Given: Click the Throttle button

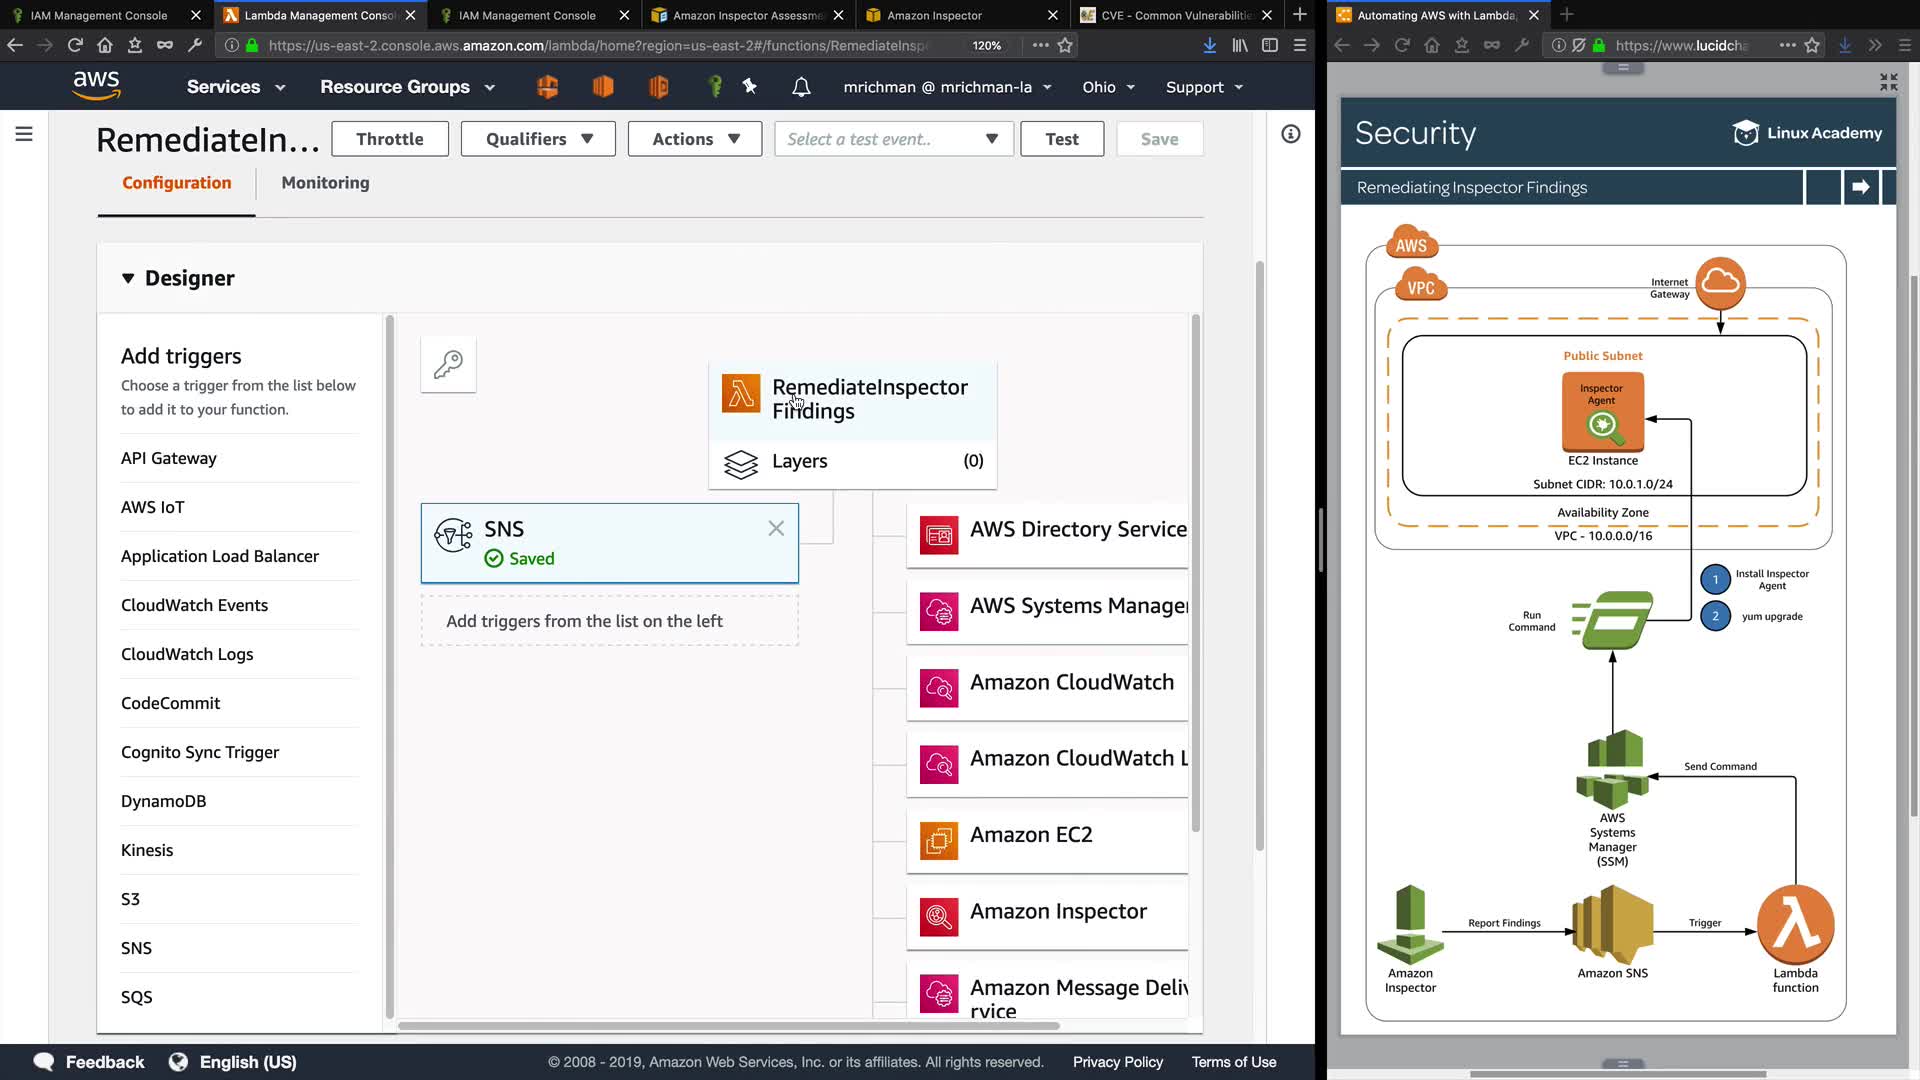Looking at the screenshot, I should click(390, 139).
